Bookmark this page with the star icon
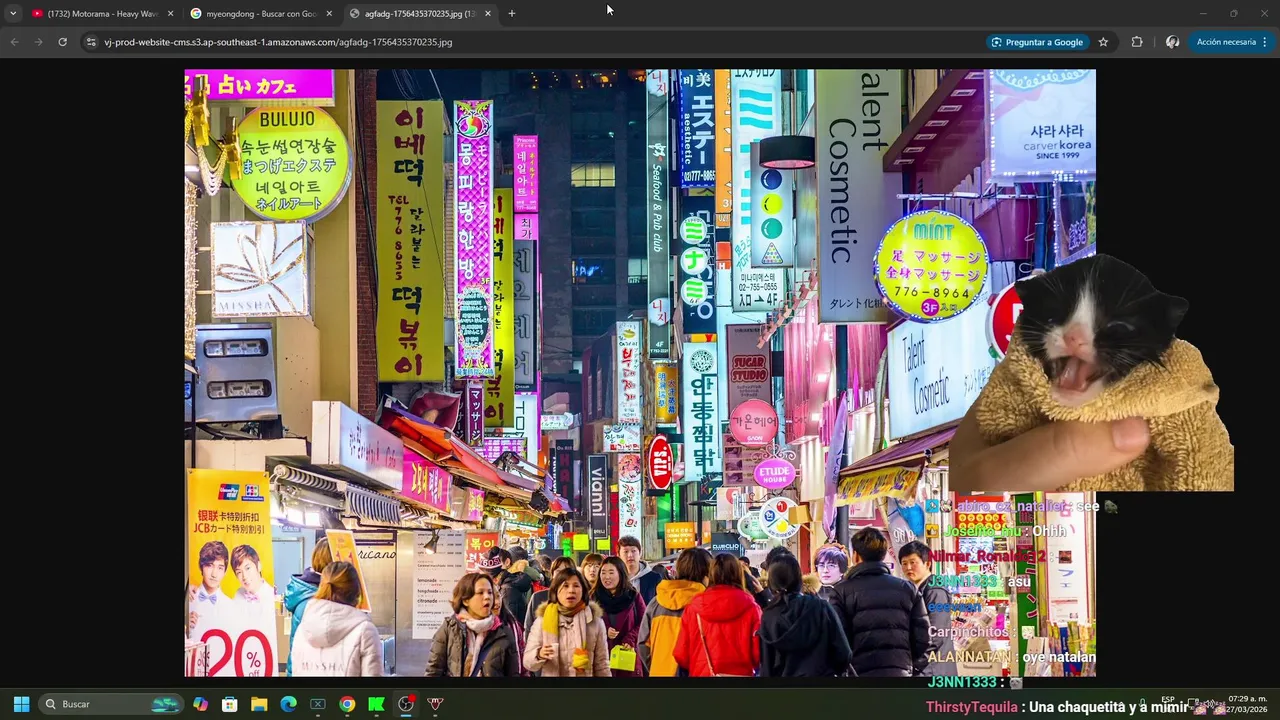The height and width of the screenshot is (720, 1280). [1103, 42]
